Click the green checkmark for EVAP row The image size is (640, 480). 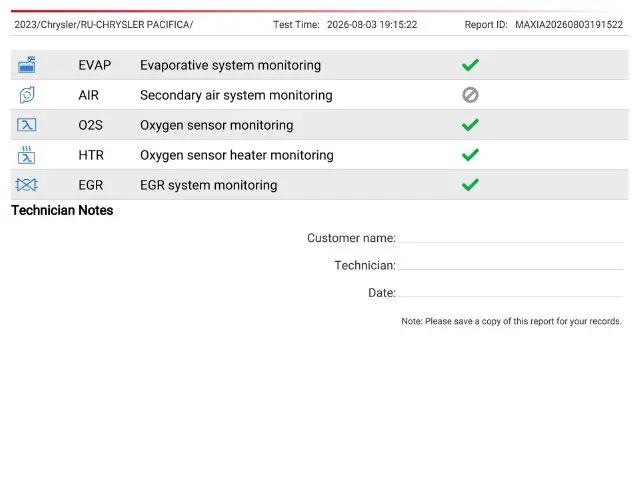[x=470, y=65]
